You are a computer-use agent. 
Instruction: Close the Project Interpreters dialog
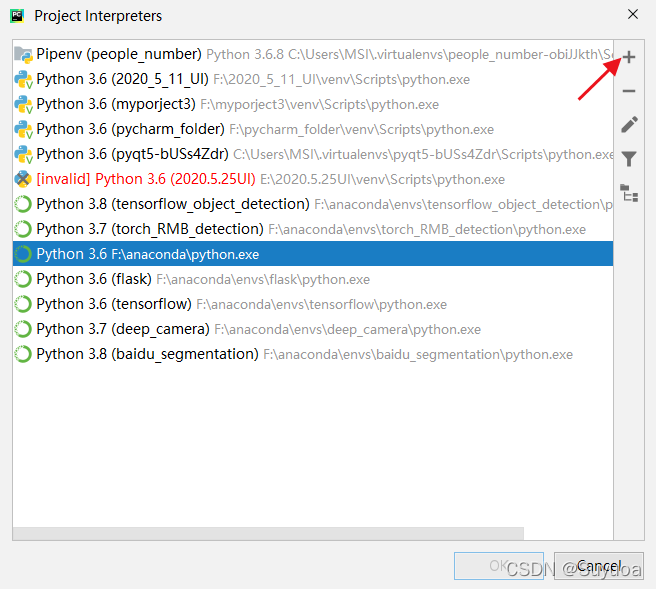point(631,15)
